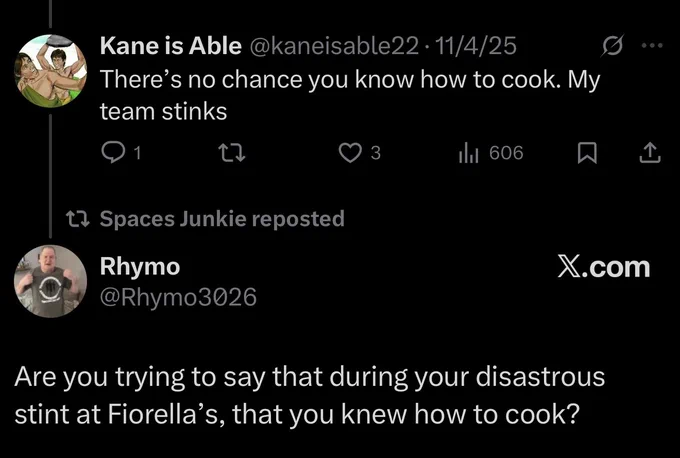Click the Rhymo display name
680x458 pixels.
[140, 266]
